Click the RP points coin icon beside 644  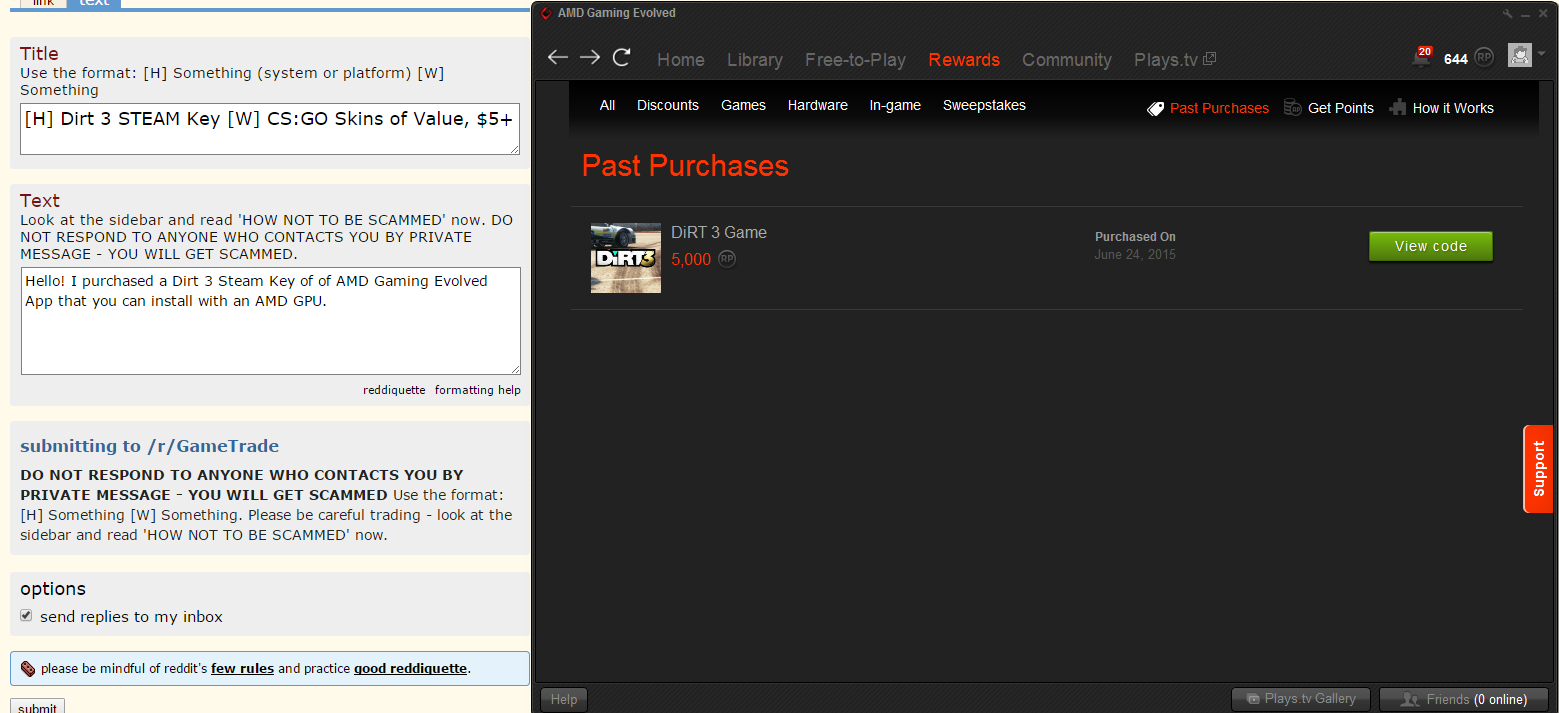point(1484,58)
